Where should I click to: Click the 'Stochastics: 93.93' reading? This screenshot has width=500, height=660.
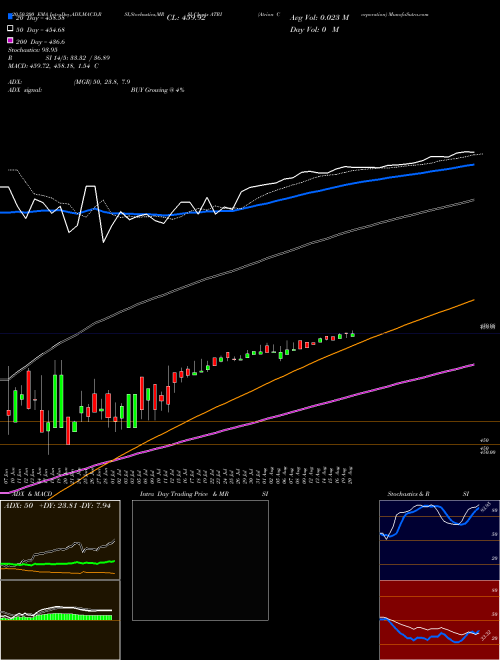[x=32, y=50]
